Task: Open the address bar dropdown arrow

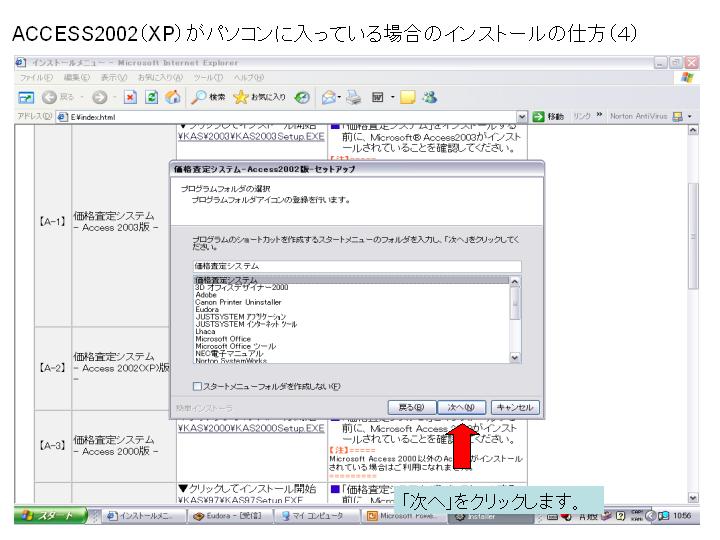Action: point(522,117)
